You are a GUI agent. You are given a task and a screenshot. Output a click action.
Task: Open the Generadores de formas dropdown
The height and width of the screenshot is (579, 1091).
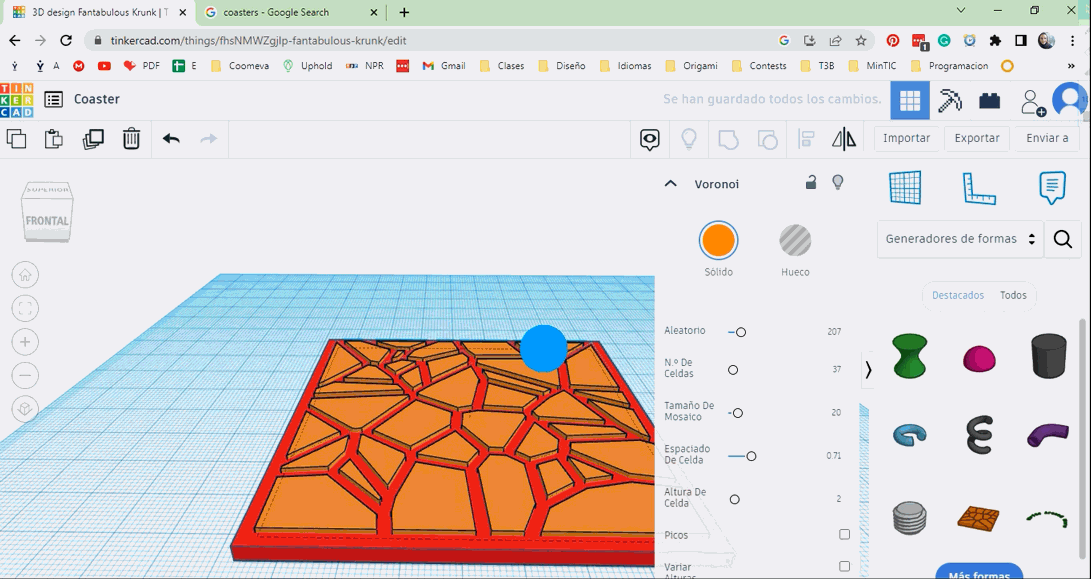tap(960, 239)
